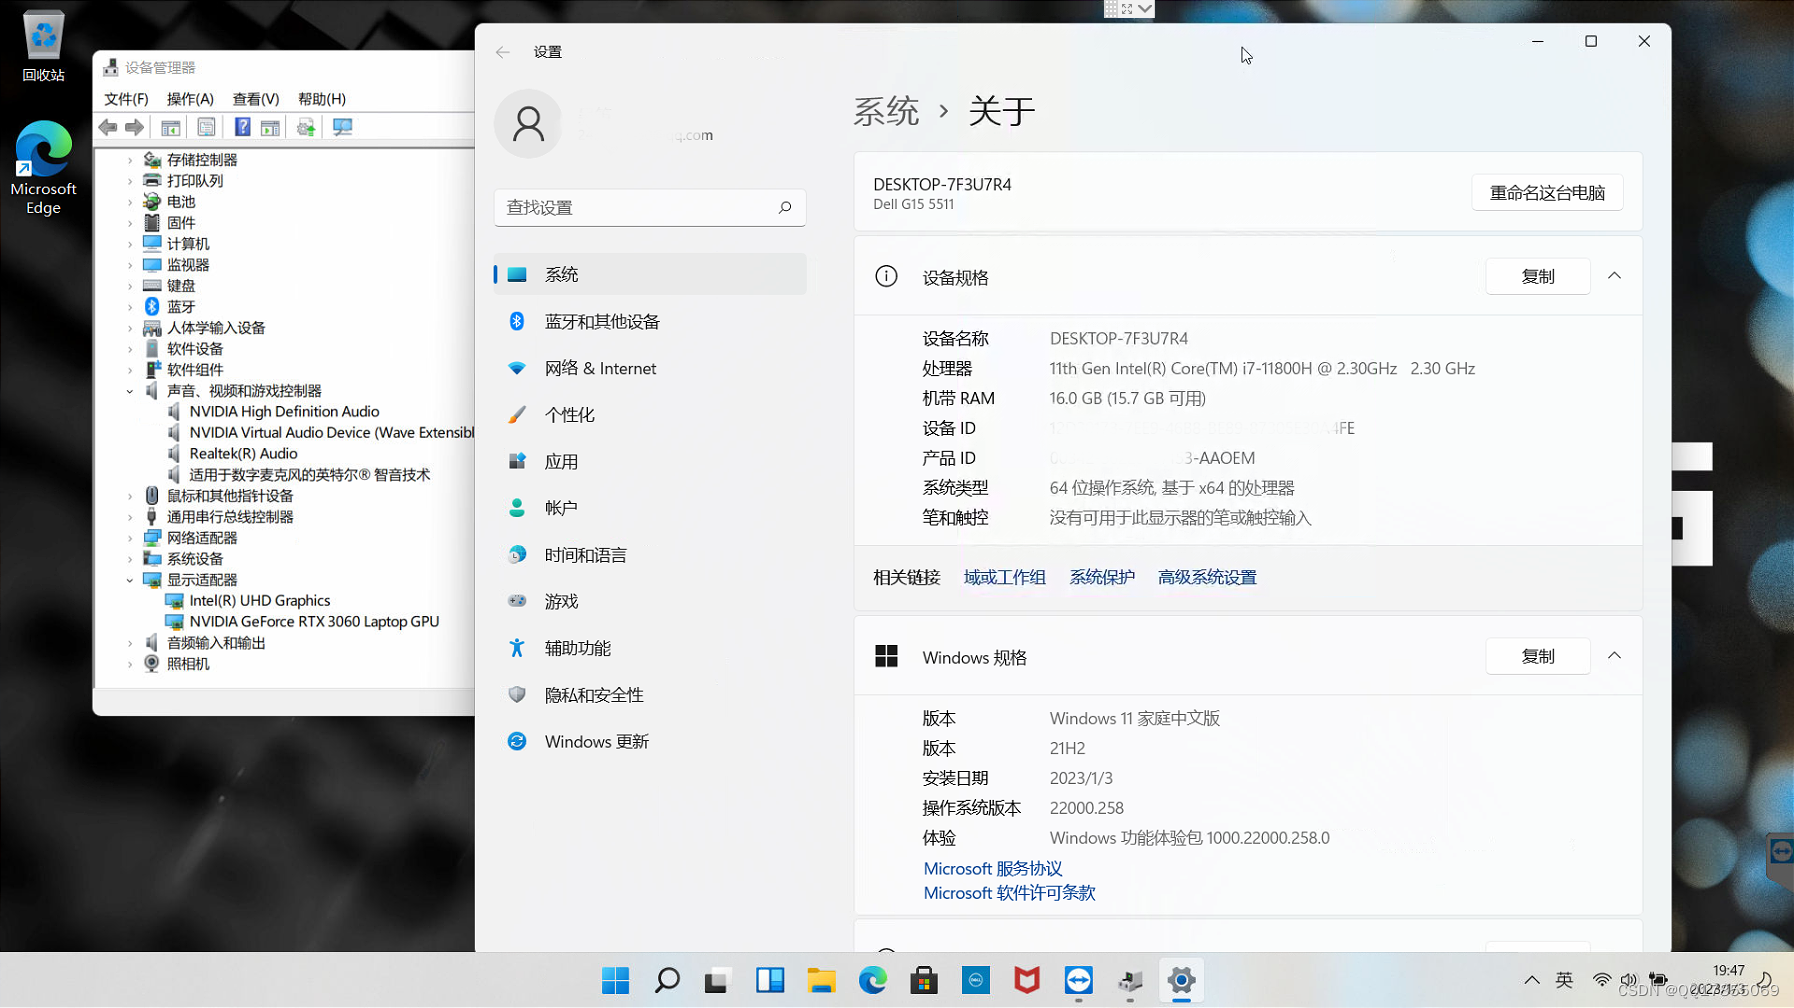Click the 查找设置 search field
Viewport: 1794px width, 1008px height.
(x=650, y=207)
